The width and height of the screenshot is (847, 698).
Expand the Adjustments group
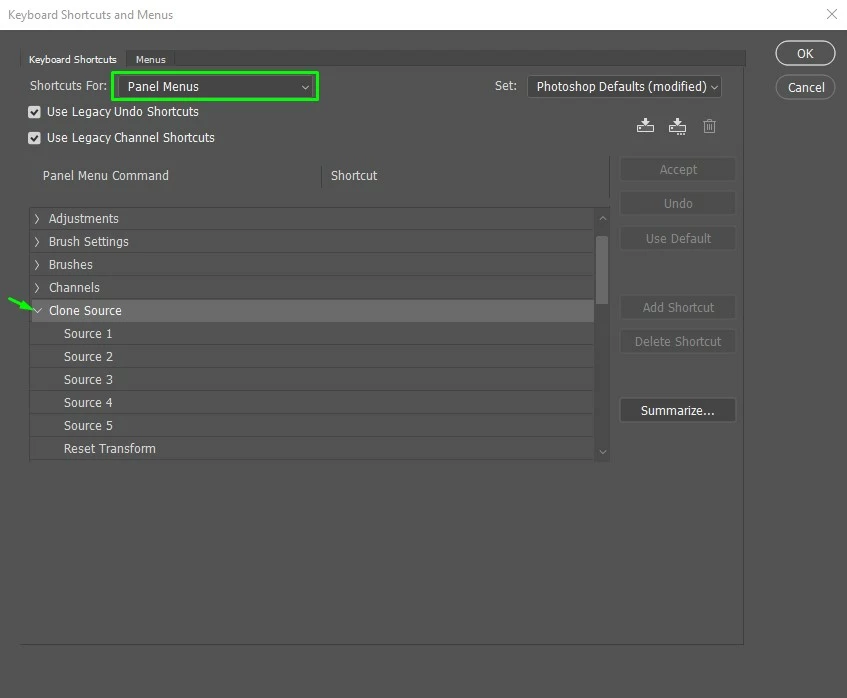(x=37, y=219)
